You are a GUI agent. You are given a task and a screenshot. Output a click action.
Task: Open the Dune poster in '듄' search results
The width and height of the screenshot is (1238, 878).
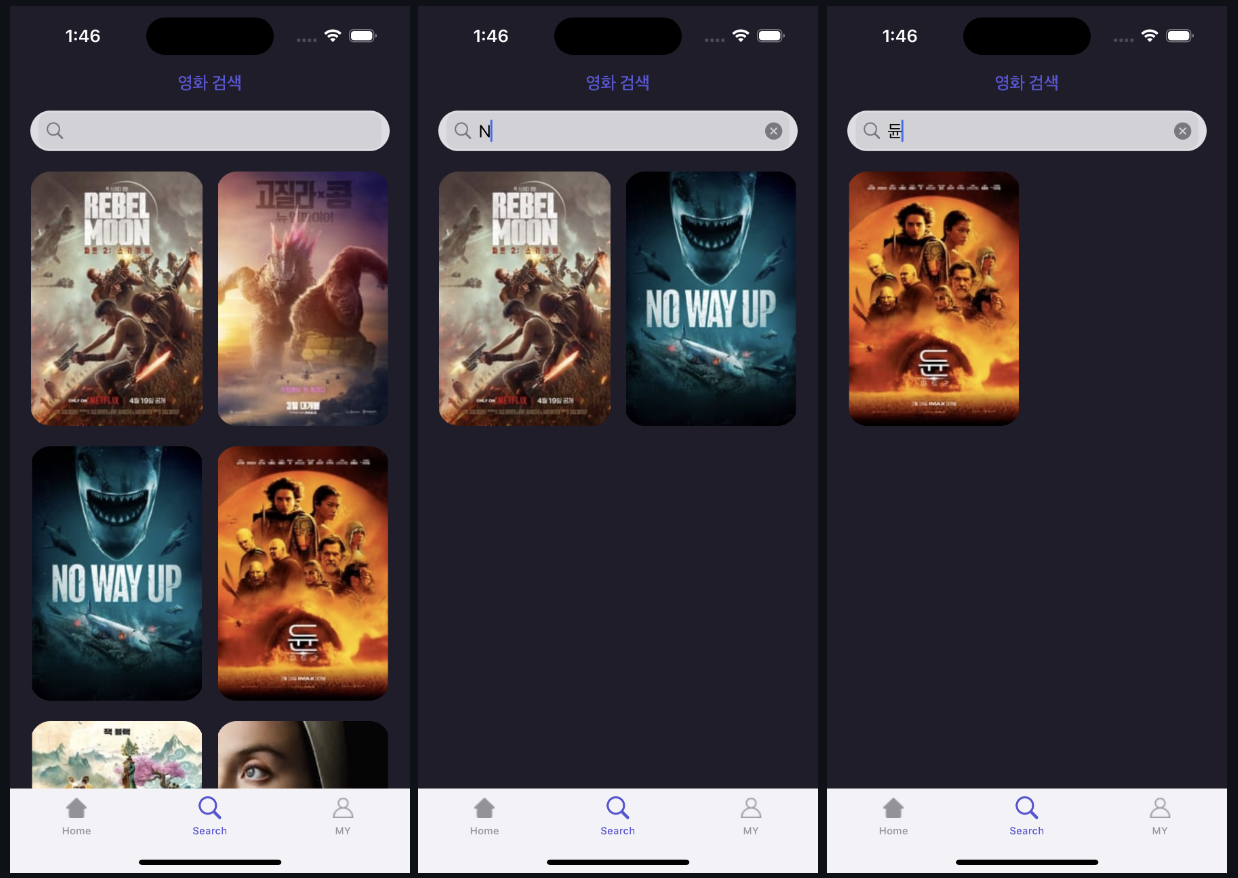pyautogui.click(x=934, y=299)
